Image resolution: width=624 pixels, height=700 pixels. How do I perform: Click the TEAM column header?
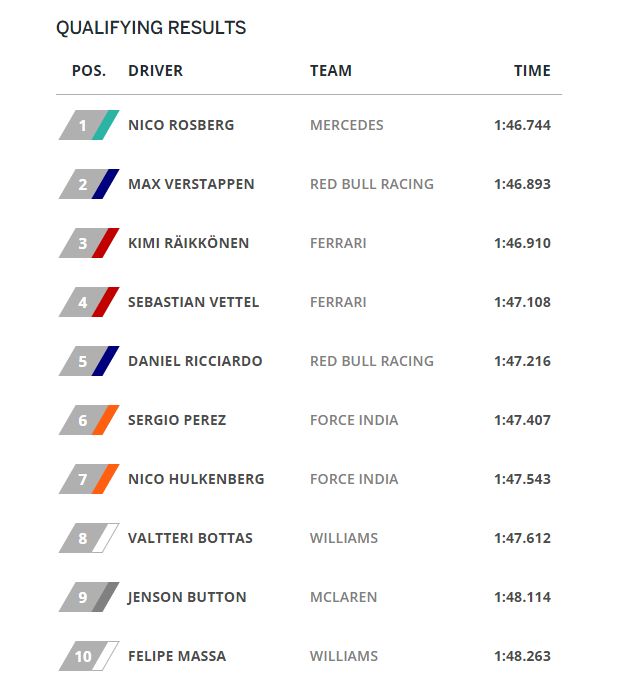tap(331, 71)
